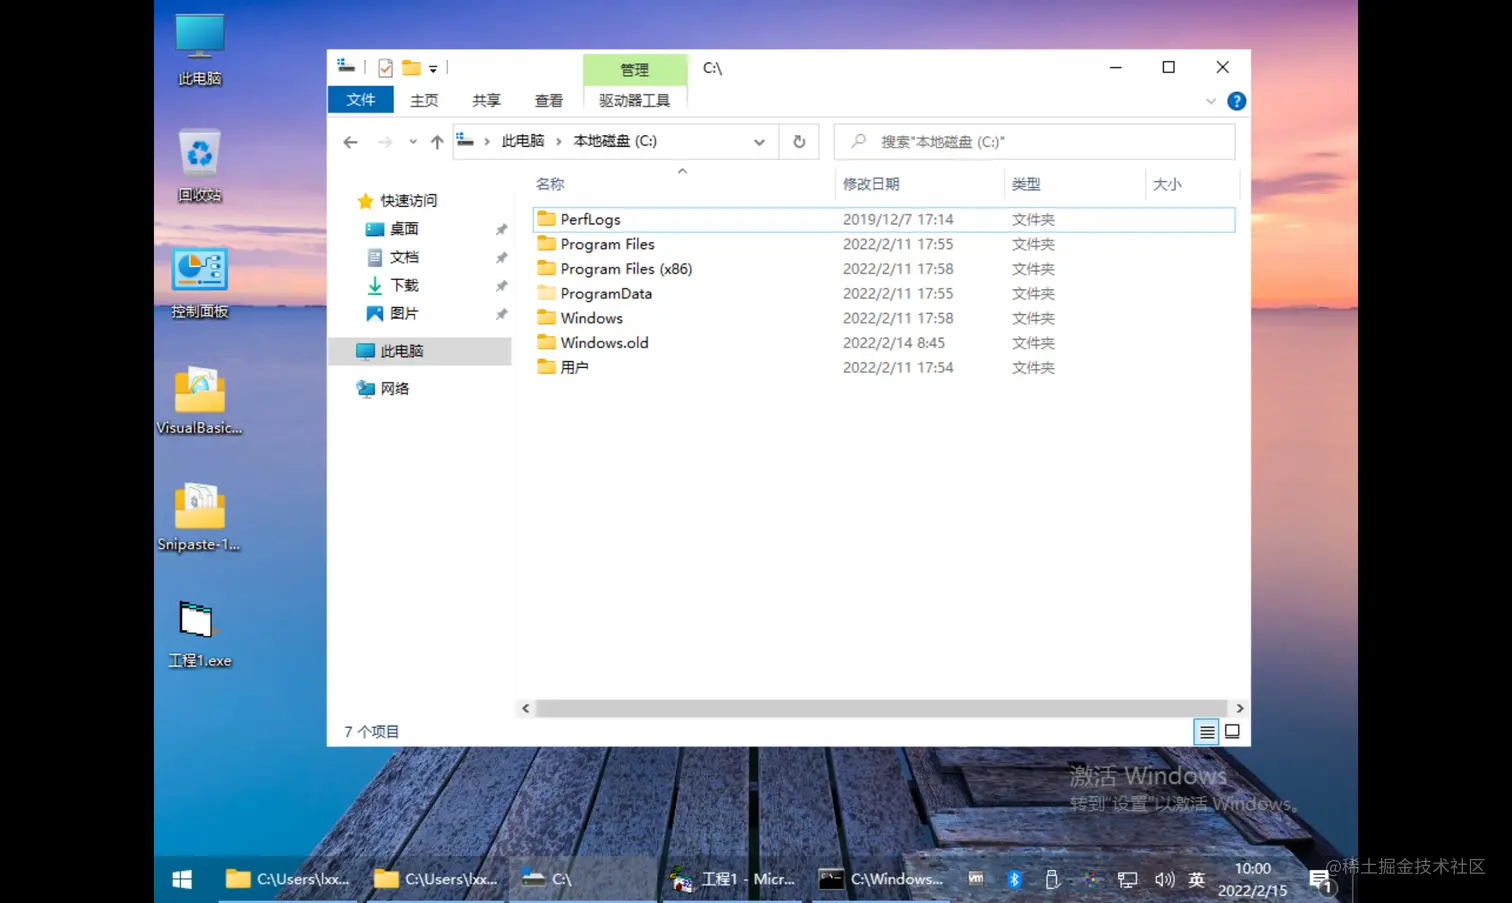Open the 回收站 recycle bin icon
The width and height of the screenshot is (1512, 903).
pos(199,165)
